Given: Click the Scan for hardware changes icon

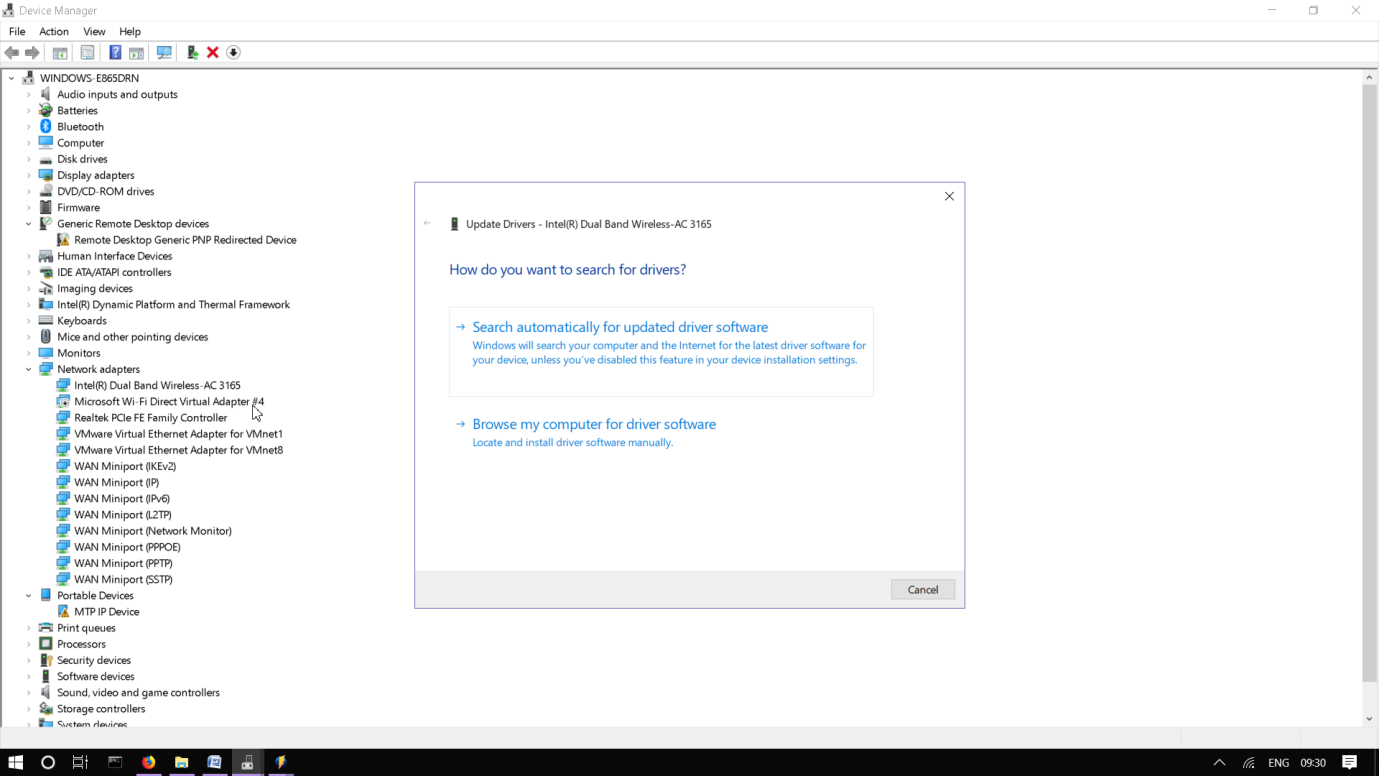Looking at the screenshot, I should (x=163, y=52).
